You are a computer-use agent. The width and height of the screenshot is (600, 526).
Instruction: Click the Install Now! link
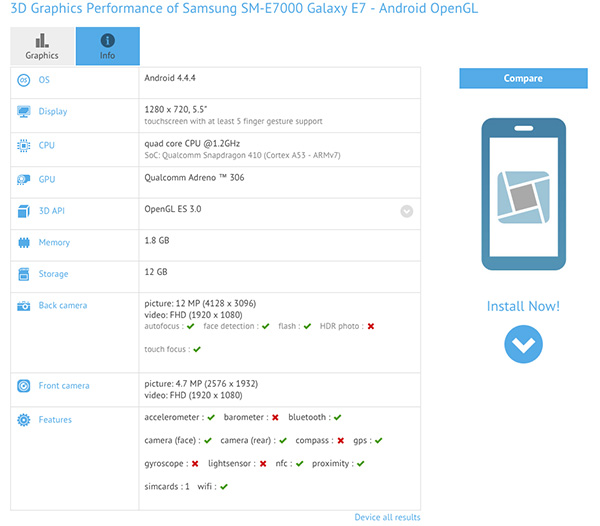(x=523, y=306)
